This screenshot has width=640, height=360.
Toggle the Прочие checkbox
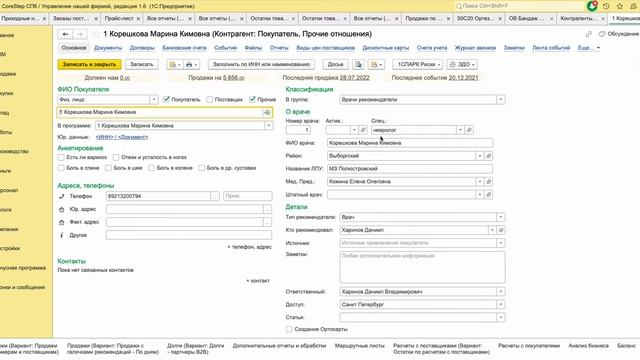pos(252,99)
